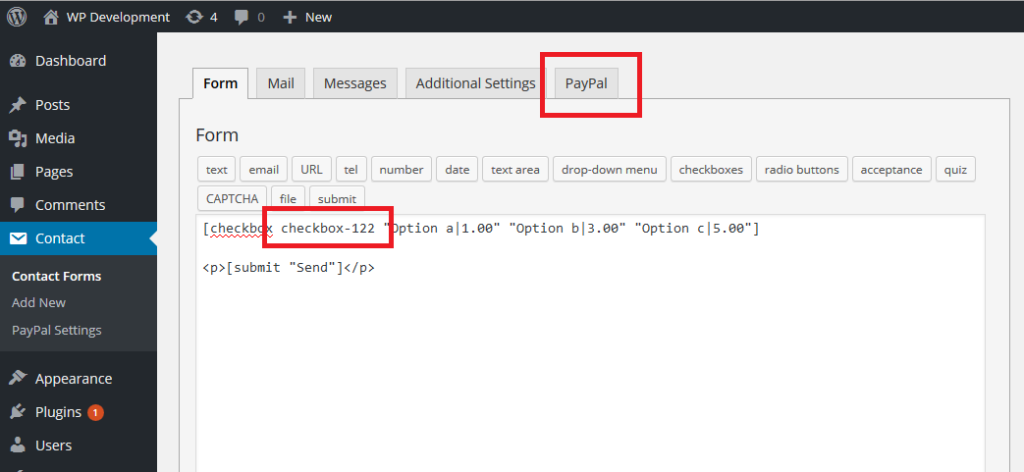The height and width of the screenshot is (472, 1024).
Task: Switch to the Form tab
Action: tap(220, 84)
